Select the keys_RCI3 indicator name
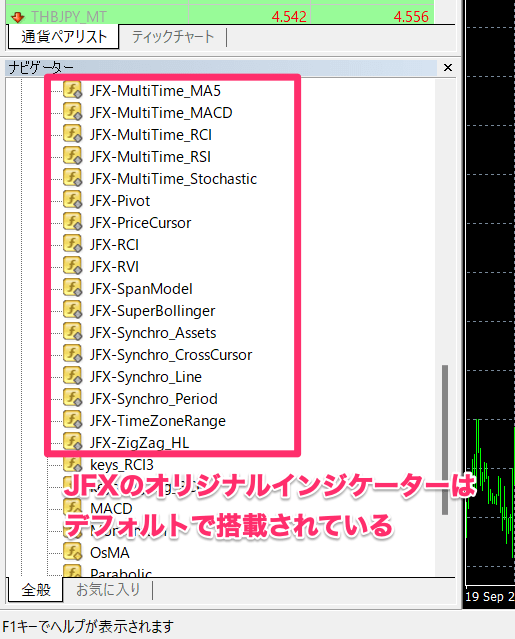 tap(122, 465)
